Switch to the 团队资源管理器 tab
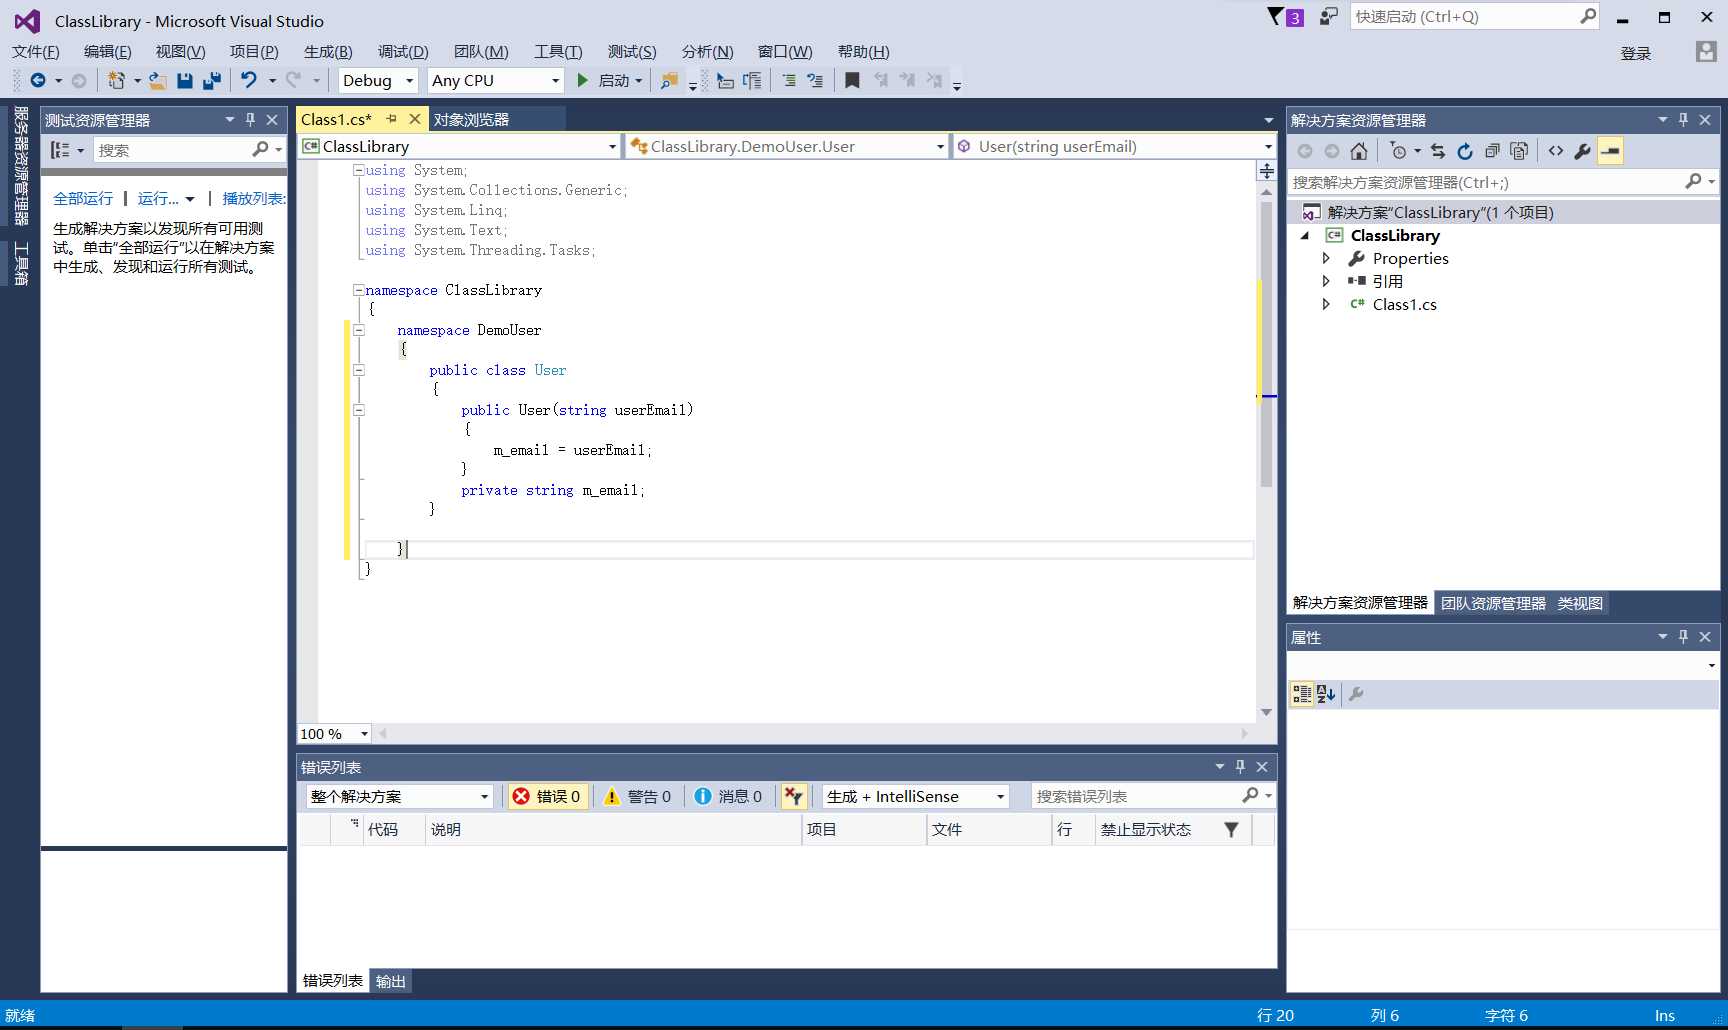Viewport: 1728px width, 1030px height. 1493,603
